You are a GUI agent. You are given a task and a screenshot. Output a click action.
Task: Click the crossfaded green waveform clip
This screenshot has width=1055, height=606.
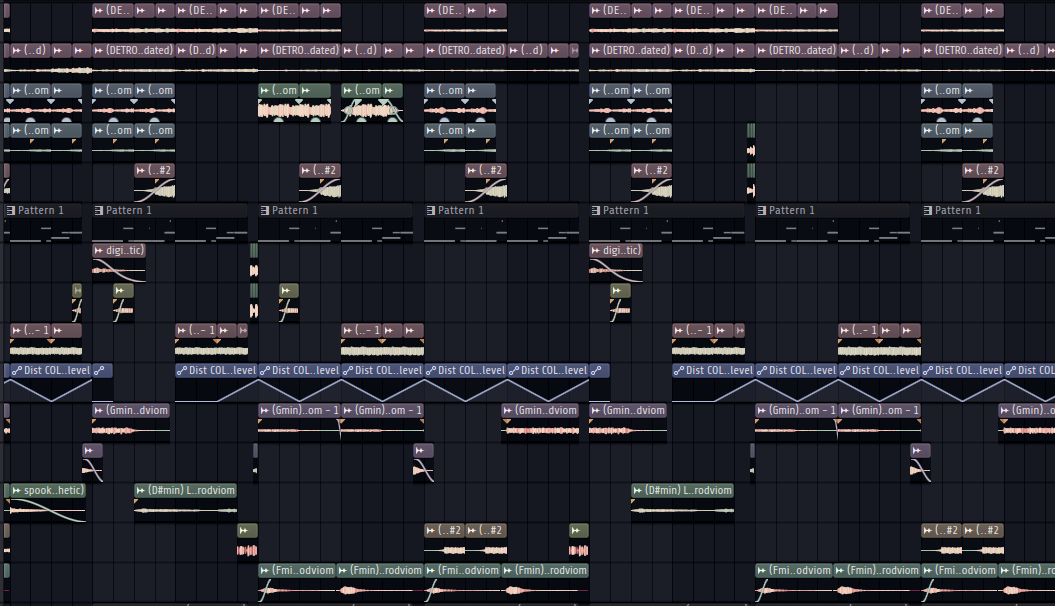coord(372,110)
